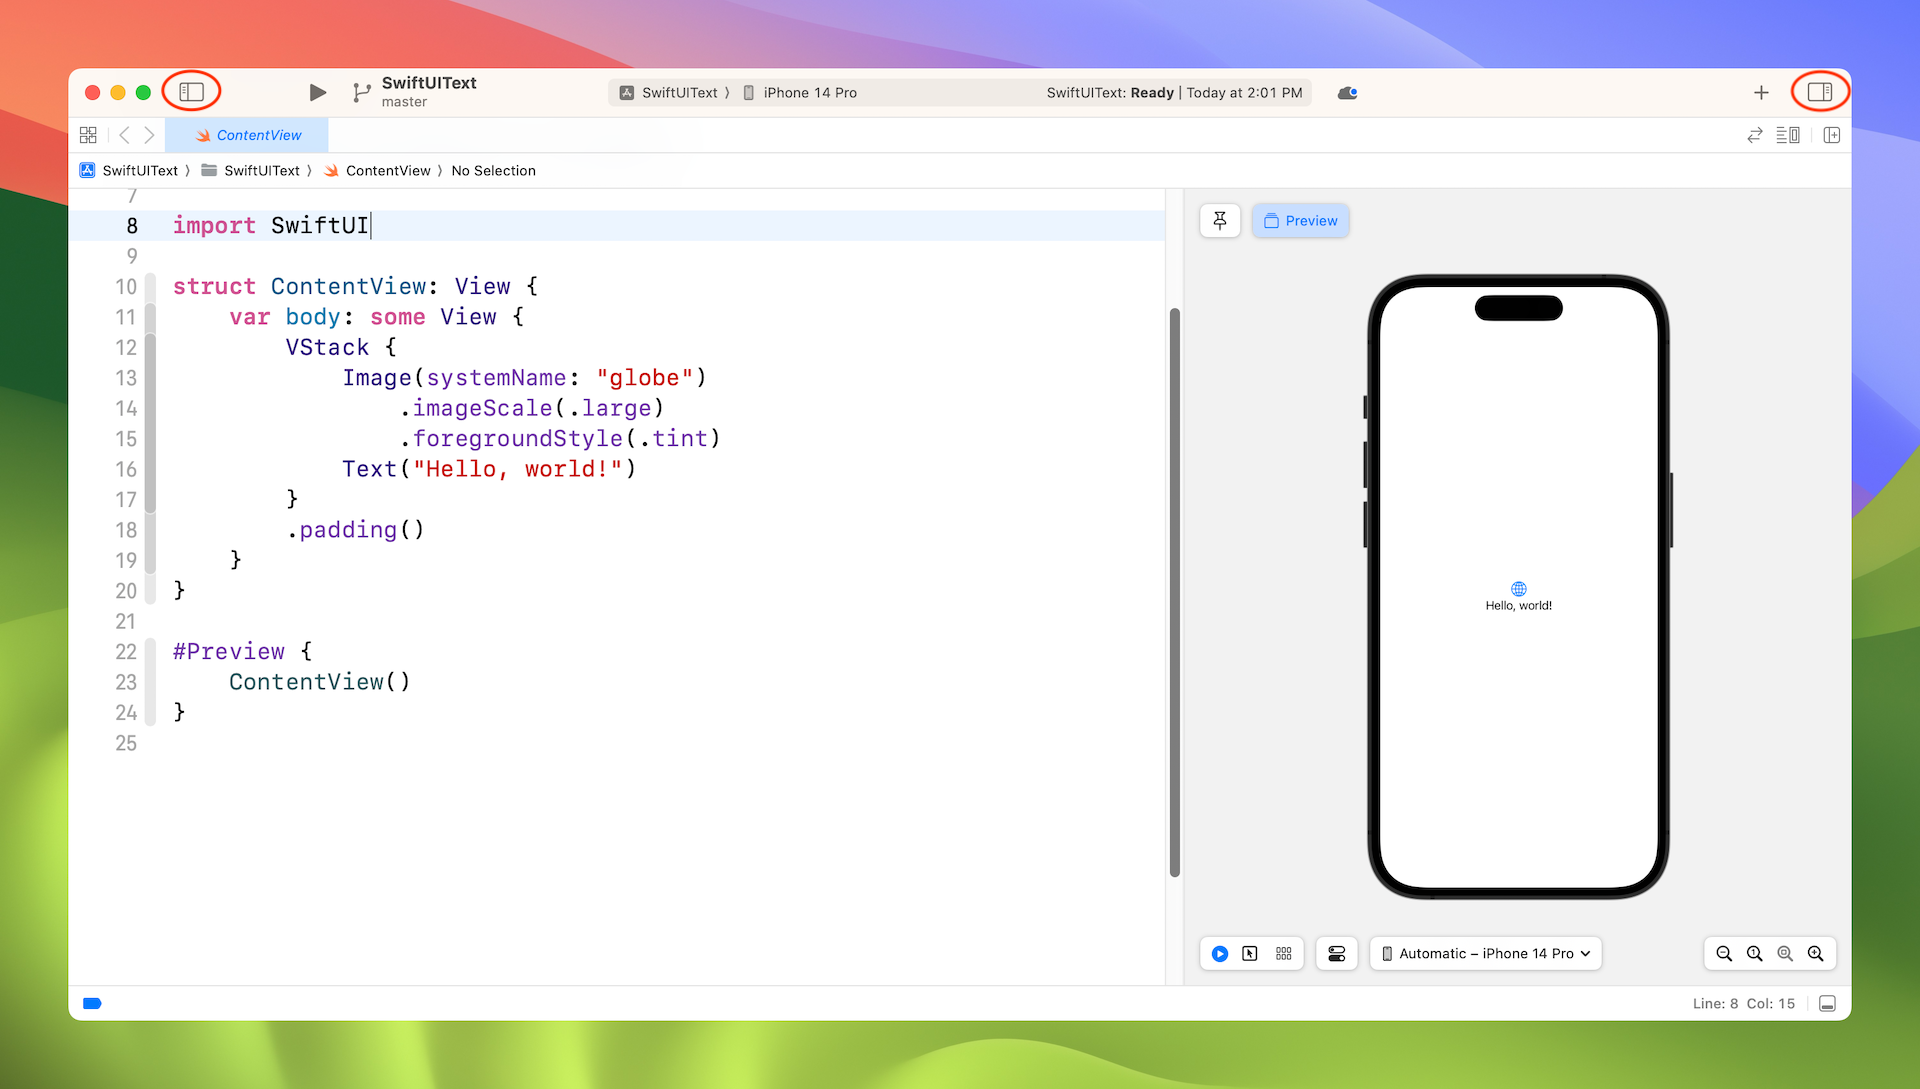Click line number 22 gutter
The height and width of the screenshot is (1089, 1920).
pyautogui.click(x=125, y=652)
